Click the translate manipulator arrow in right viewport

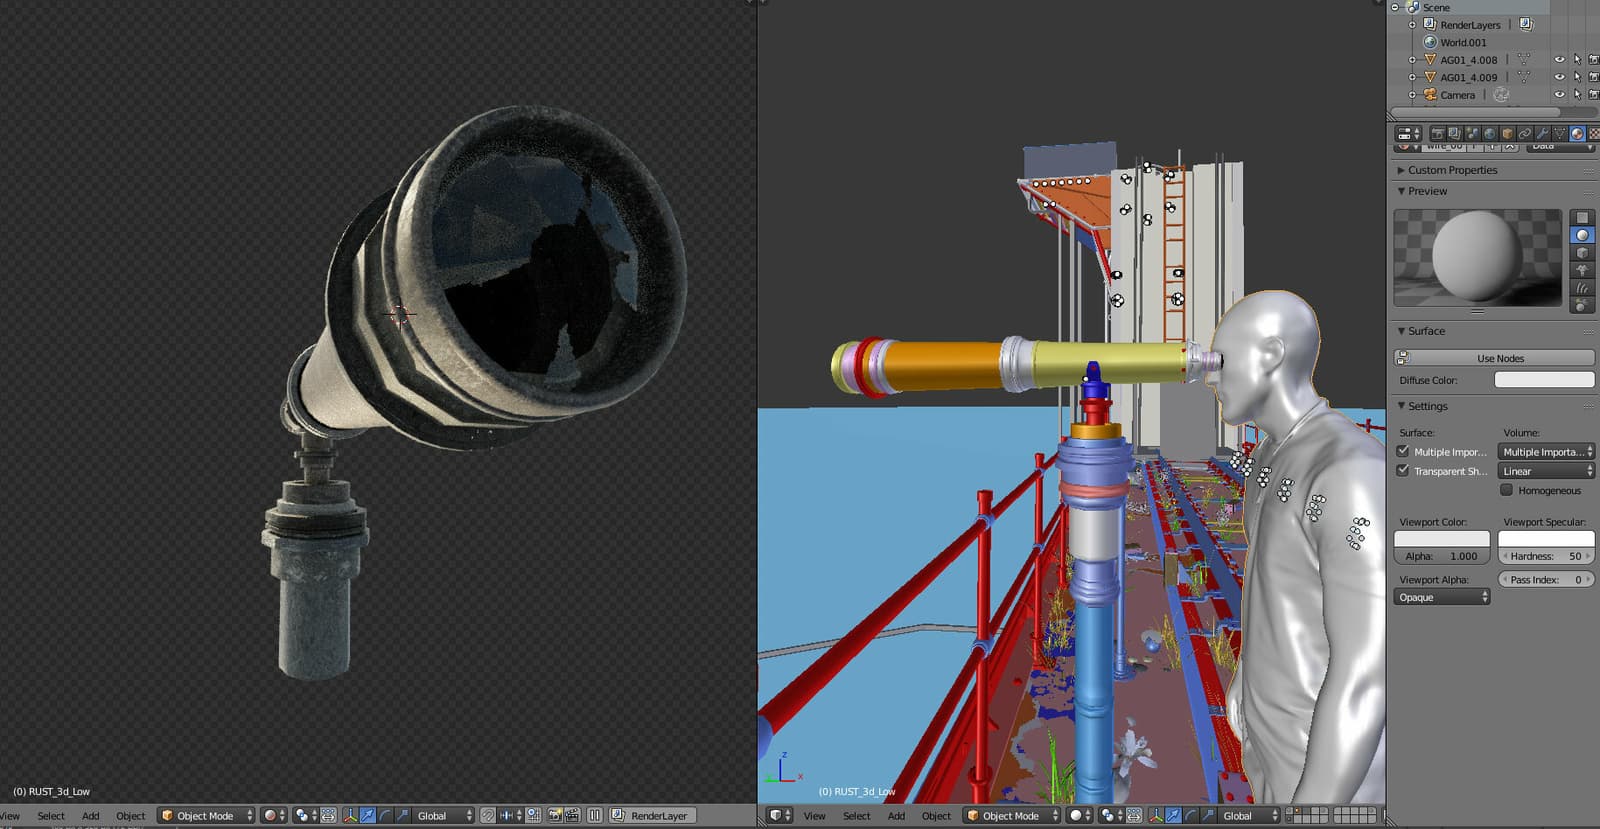1173,815
